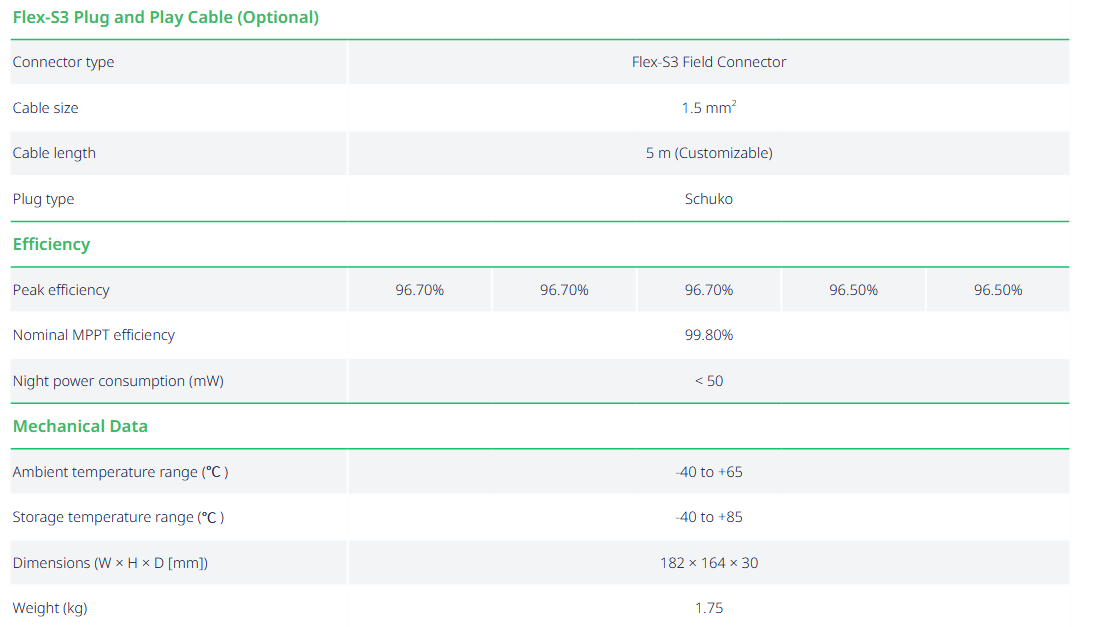This screenshot has width=1096, height=627.
Task: Click the 1.5 mm² cable size value
Action: [x=708, y=108]
